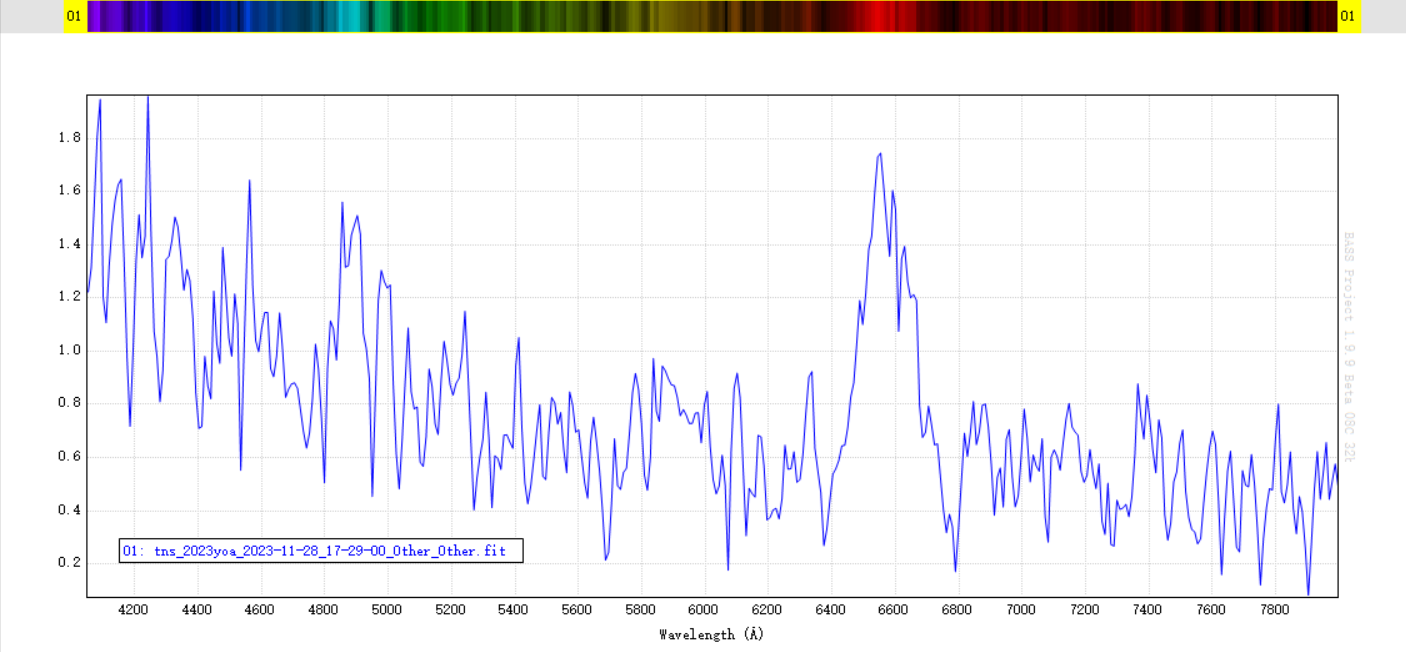
Task: Click the Wavelength (Å) axis title
Action: click(711, 634)
